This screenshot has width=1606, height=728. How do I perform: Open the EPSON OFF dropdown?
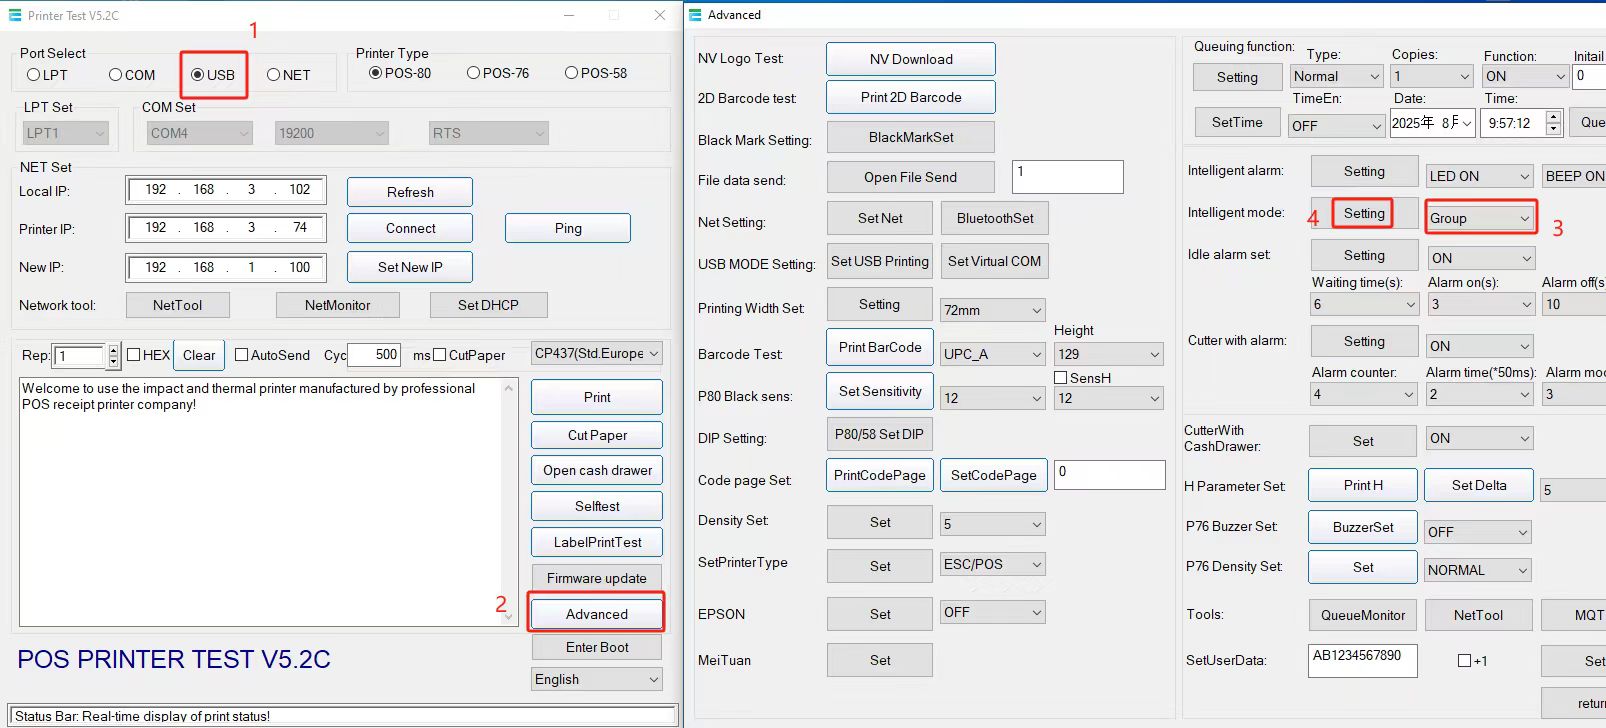click(993, 612)
